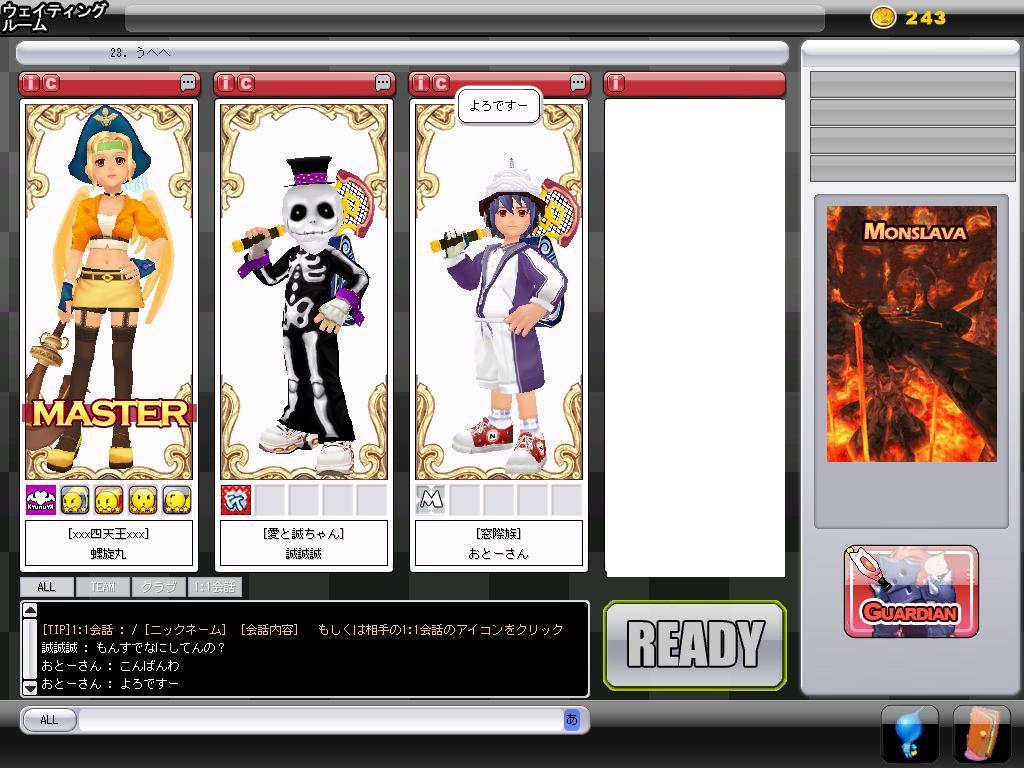Open the ALL chat channel selector beside input

pos(48,720)
